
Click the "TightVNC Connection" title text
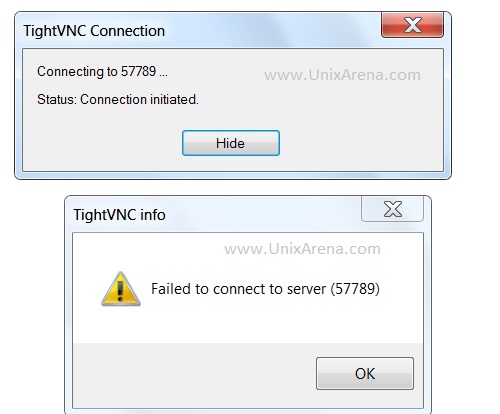coord(94,31)
